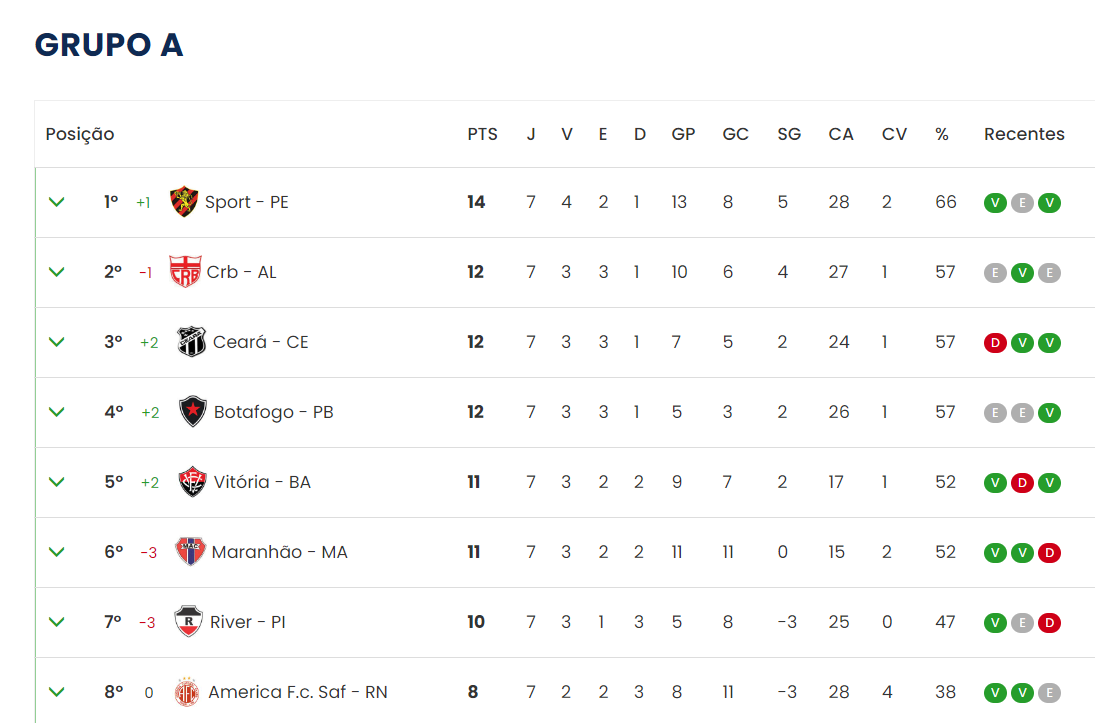Click Sport's gray E recent result badge
Viewport: 1095px width, 723px height.
[1022, 203]
